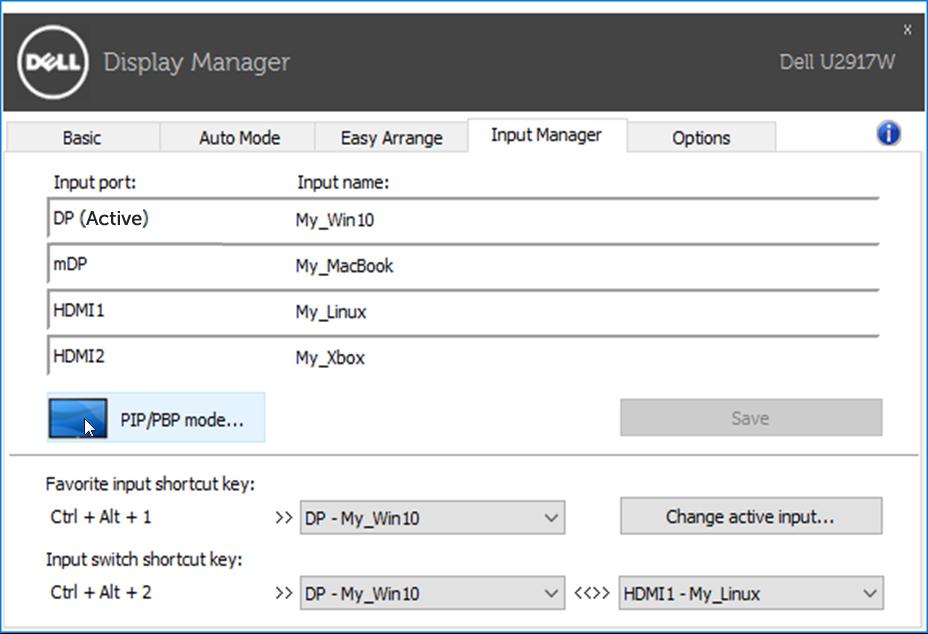The height and width of the screenshot is (634, 928).
Task: Click the Input switch shortcut key label
Action: point(144,559)
